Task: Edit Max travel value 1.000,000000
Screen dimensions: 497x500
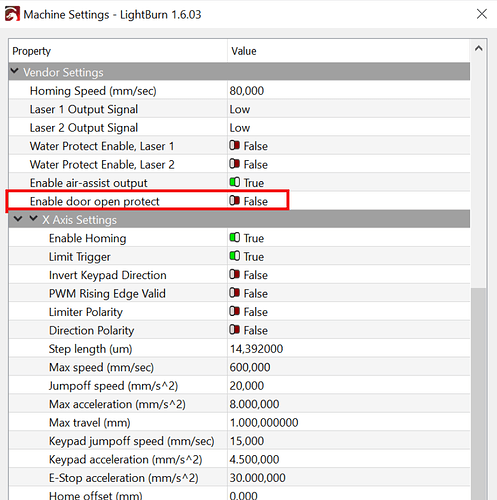Action: tap(264, 422)
